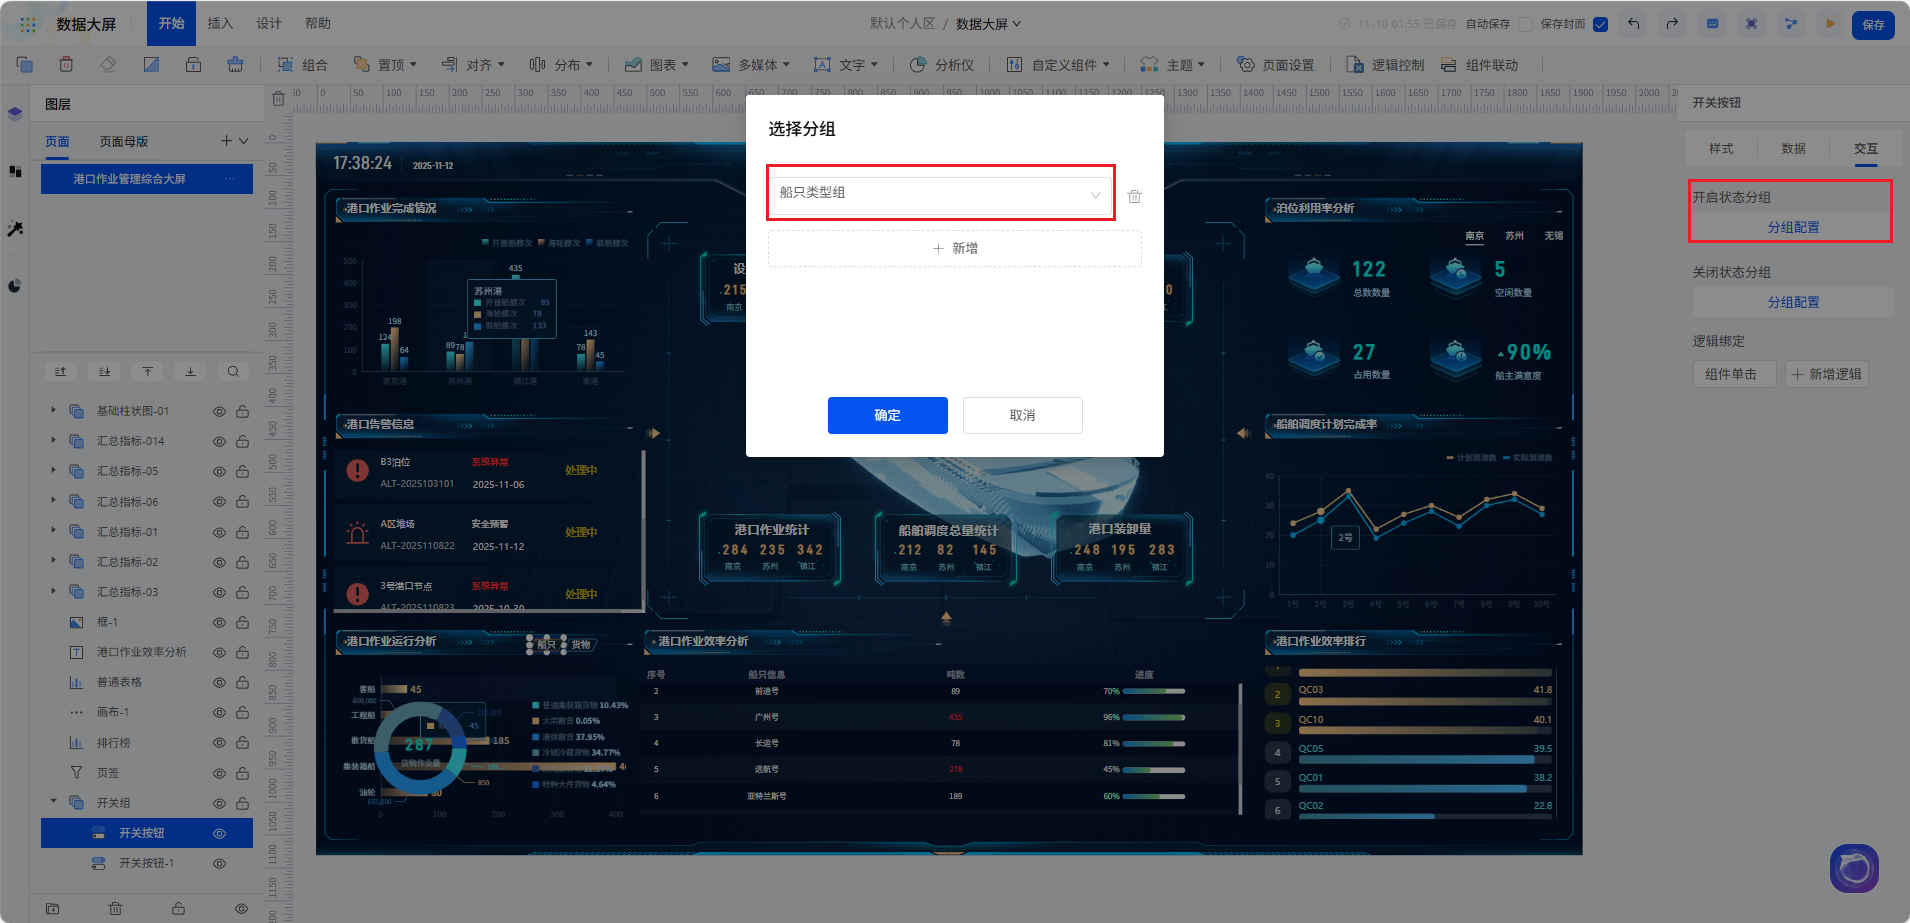Lock the 汇总指标-05 layer

pyautogui.click(x=242, y=472)
